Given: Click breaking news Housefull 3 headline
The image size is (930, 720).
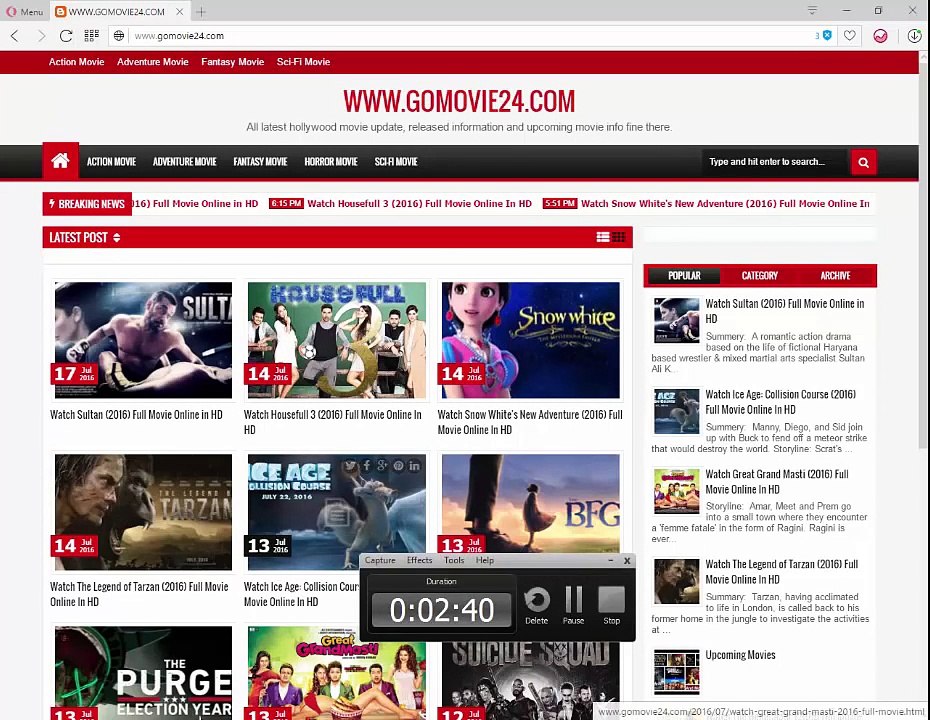Looking at the screenshot, I should click(x=419, y=203).
